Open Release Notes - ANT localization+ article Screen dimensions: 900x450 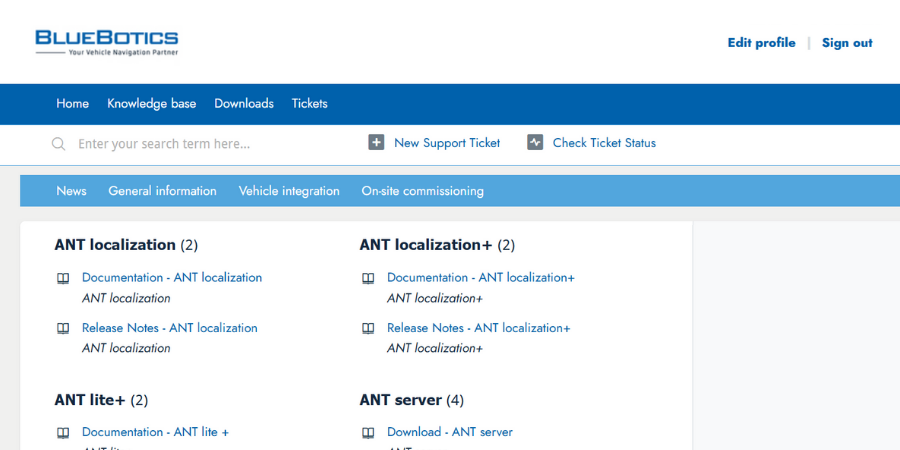pos(479,328)
